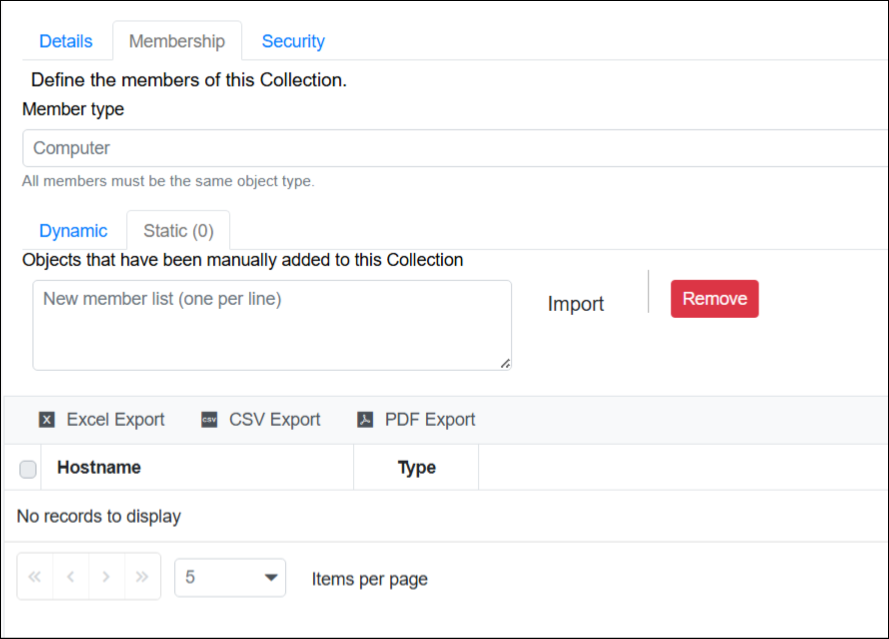
Task: Open the items per page dropdown
Action: 230,578
